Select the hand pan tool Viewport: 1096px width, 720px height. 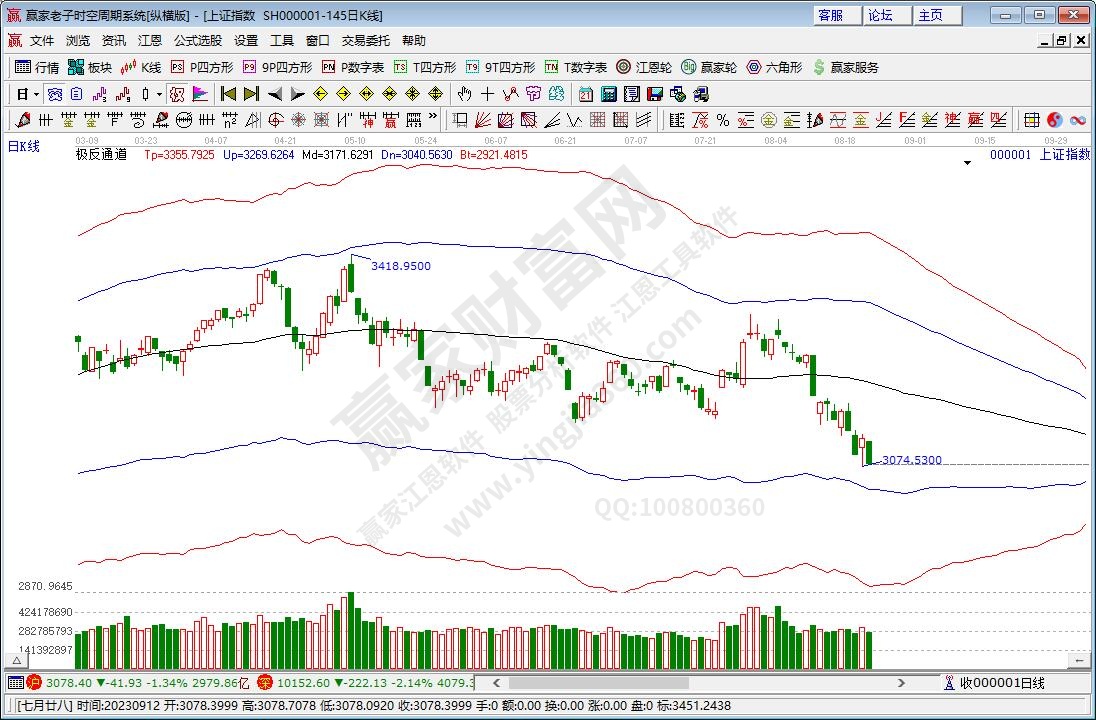464,94
